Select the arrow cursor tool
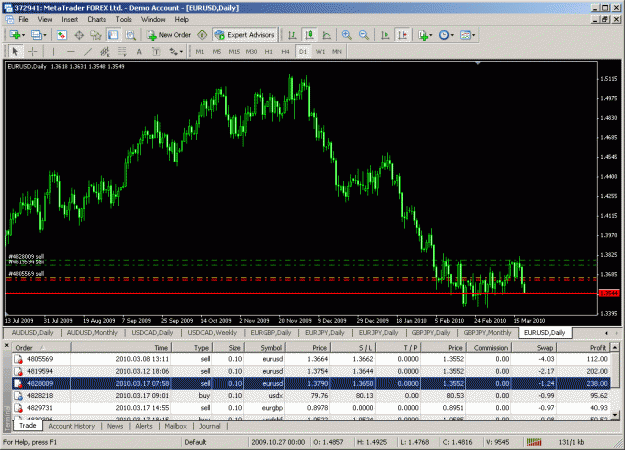 15,51
